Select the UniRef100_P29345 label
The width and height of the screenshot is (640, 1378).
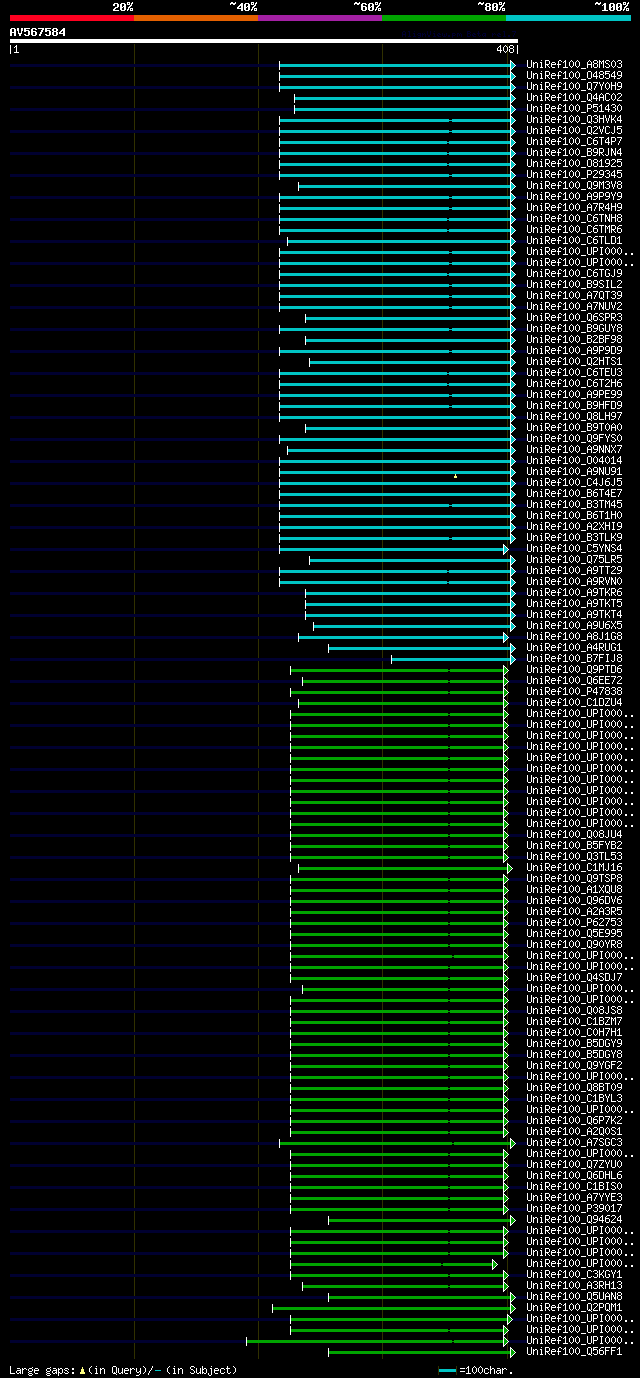574,174
